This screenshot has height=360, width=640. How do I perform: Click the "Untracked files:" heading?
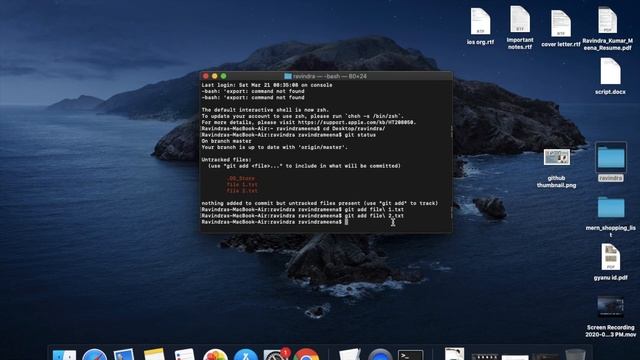[x=227, y=160]
